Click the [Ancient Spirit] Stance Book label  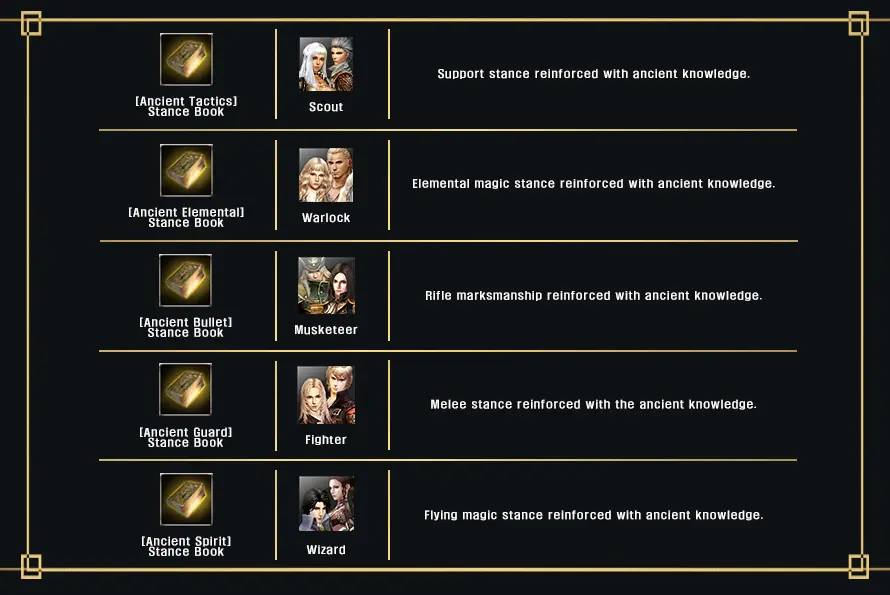click(186, 546)
